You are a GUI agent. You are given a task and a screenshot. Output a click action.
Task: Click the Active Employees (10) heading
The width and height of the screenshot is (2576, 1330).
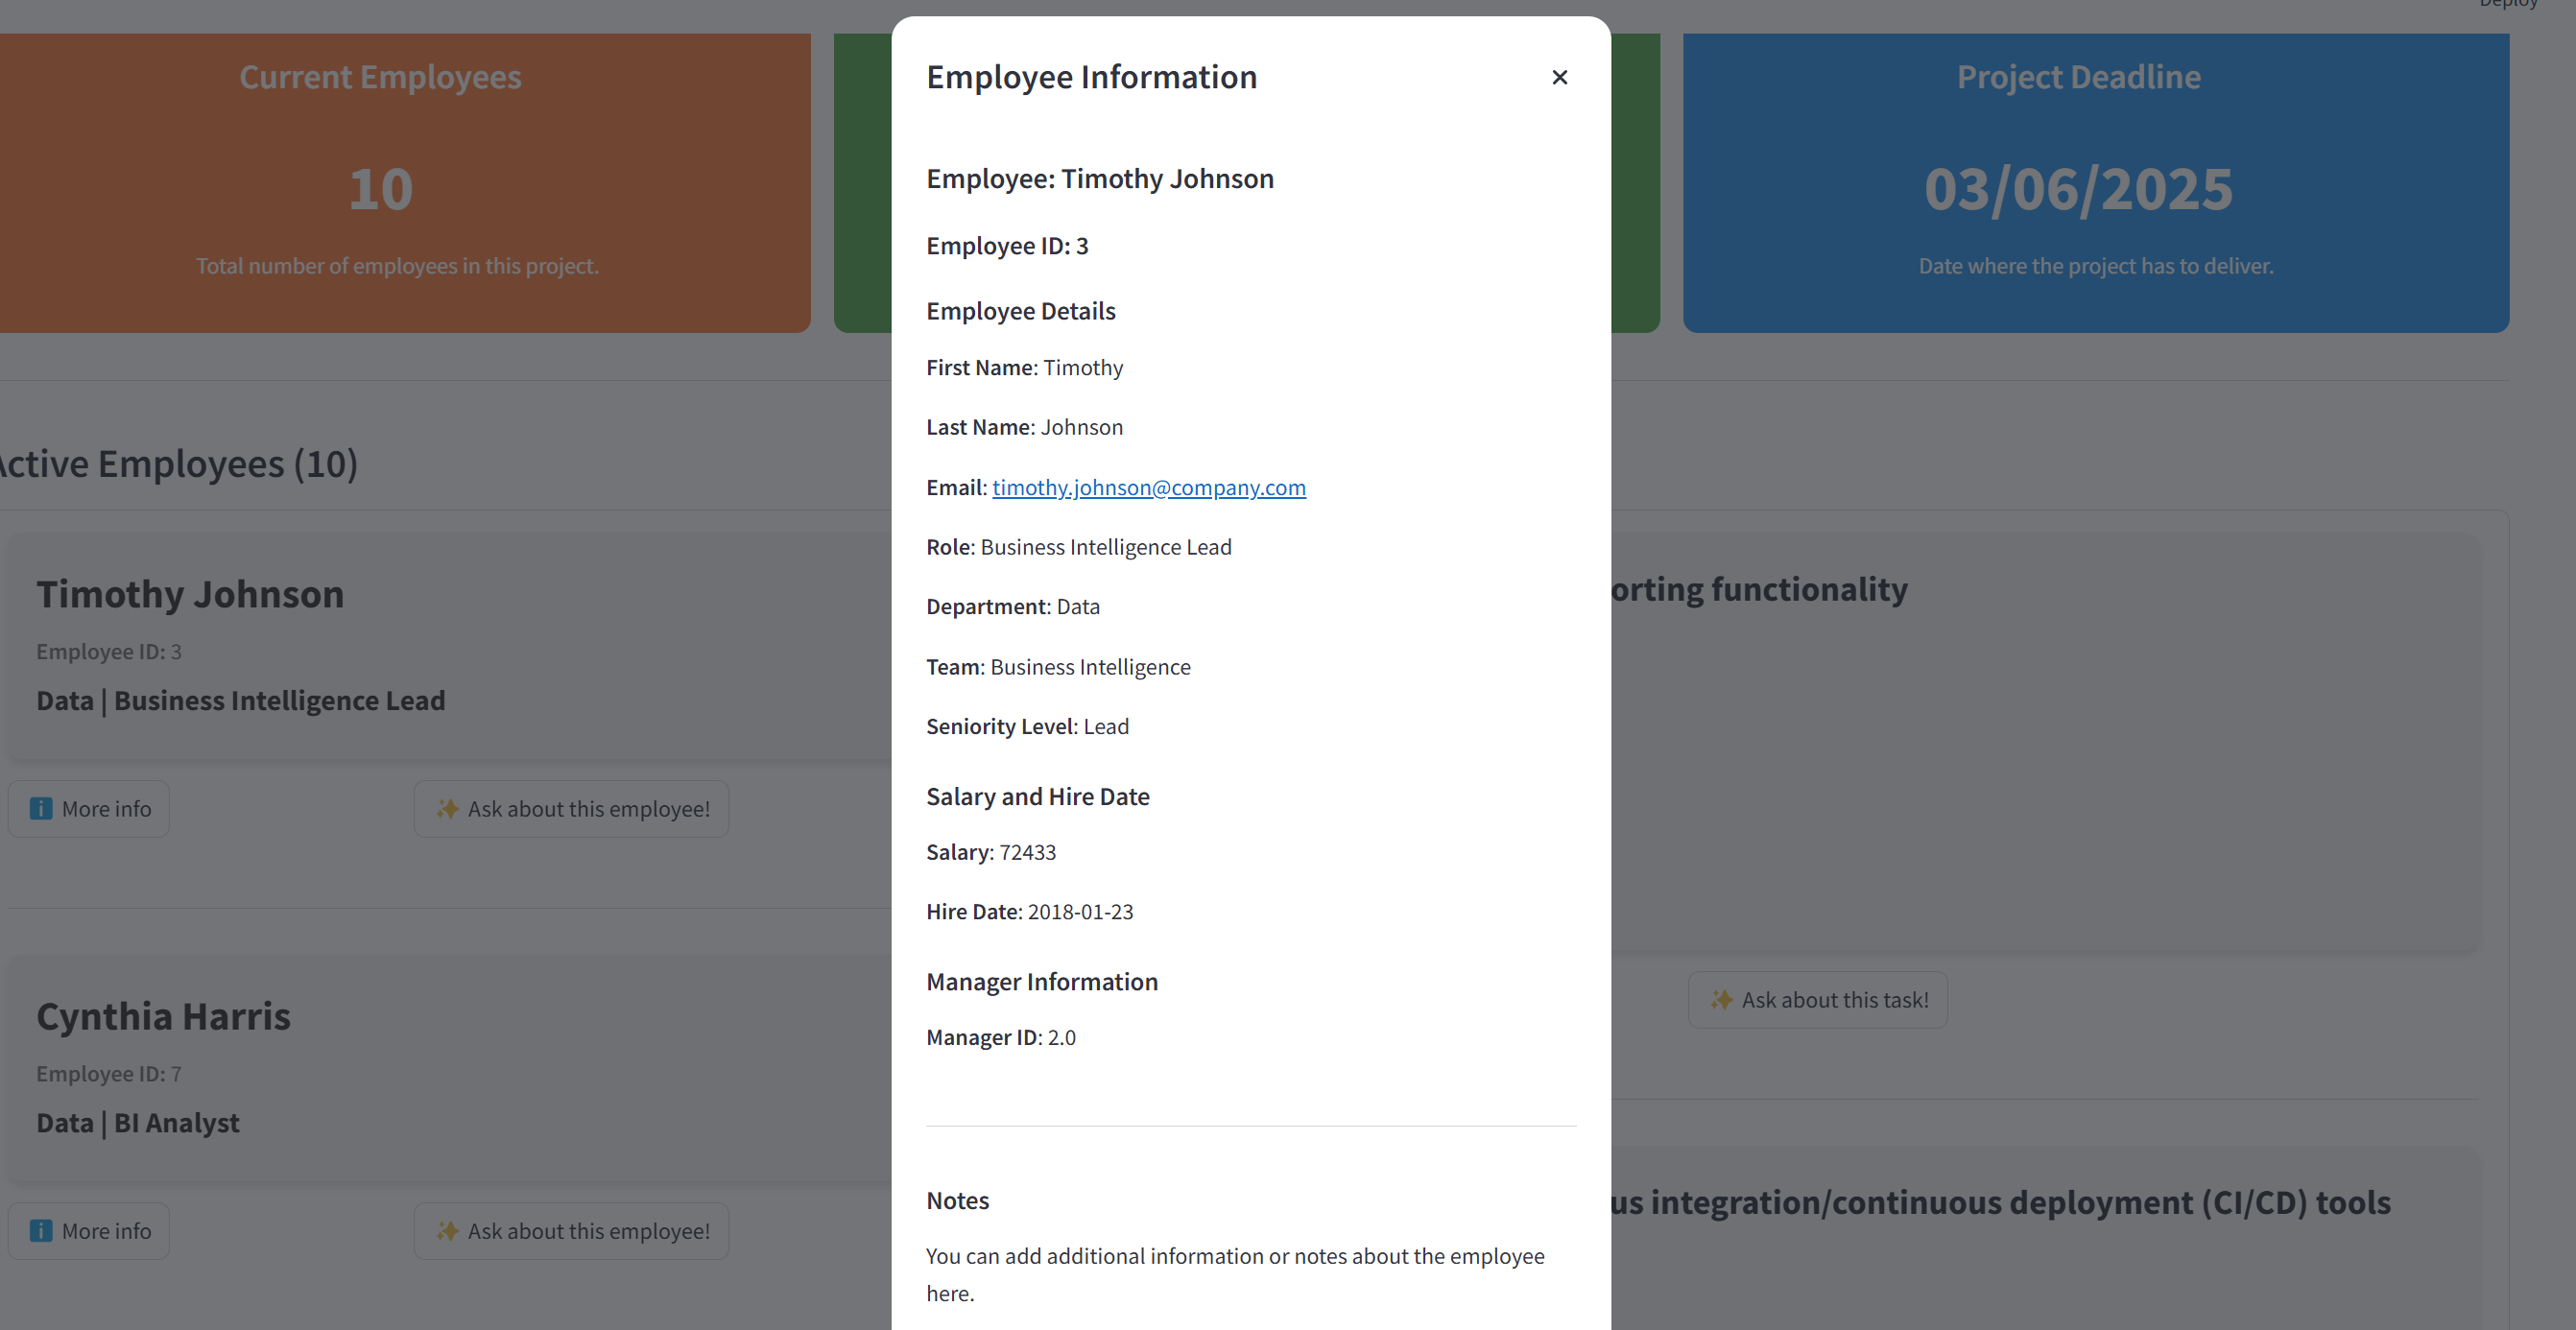click(x=178, y=464)
